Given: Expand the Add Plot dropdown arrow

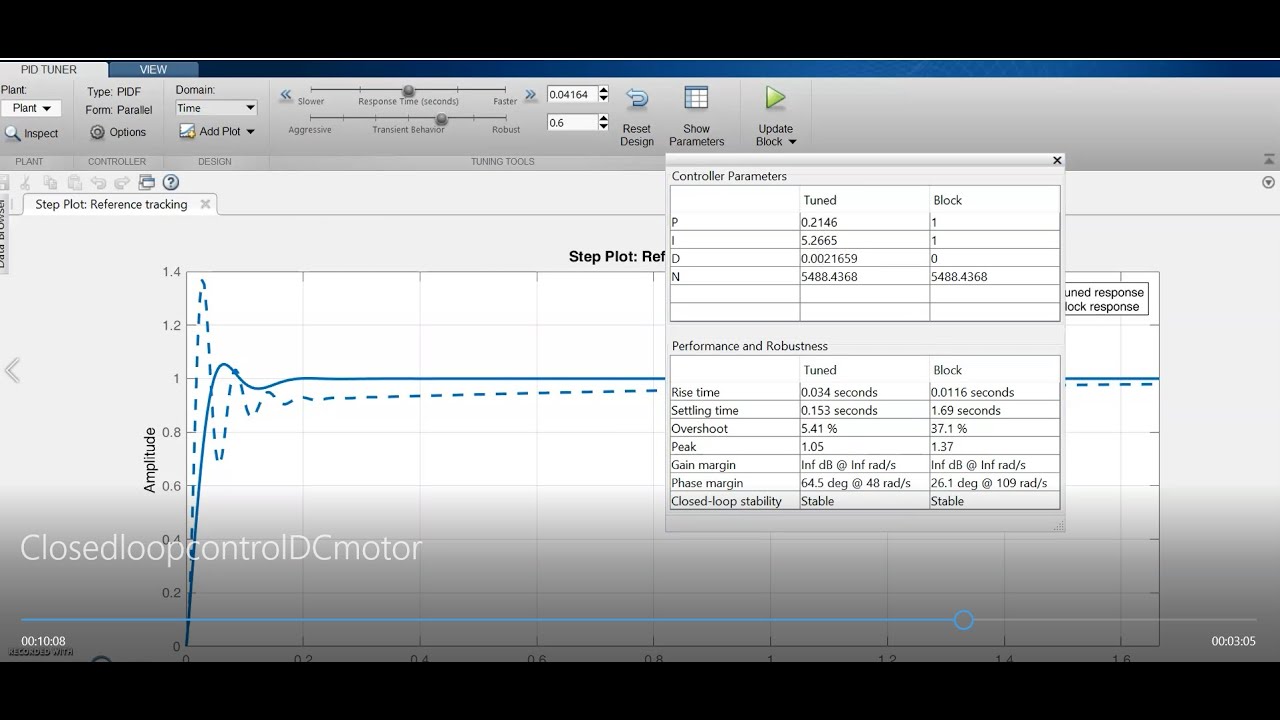Looking at the screenshot, I should coord(251,132).
